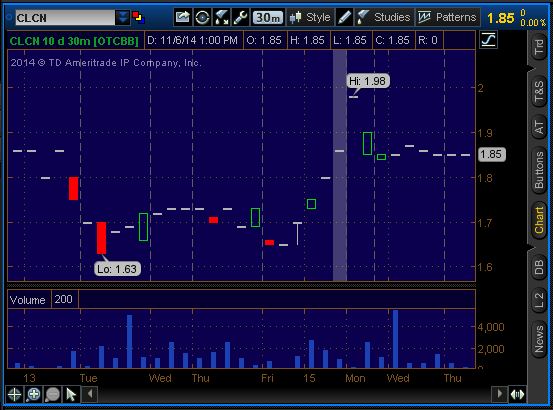Click the red-yellow-blue color link swatch
The image size is (553, 410).
pos(138,17)
